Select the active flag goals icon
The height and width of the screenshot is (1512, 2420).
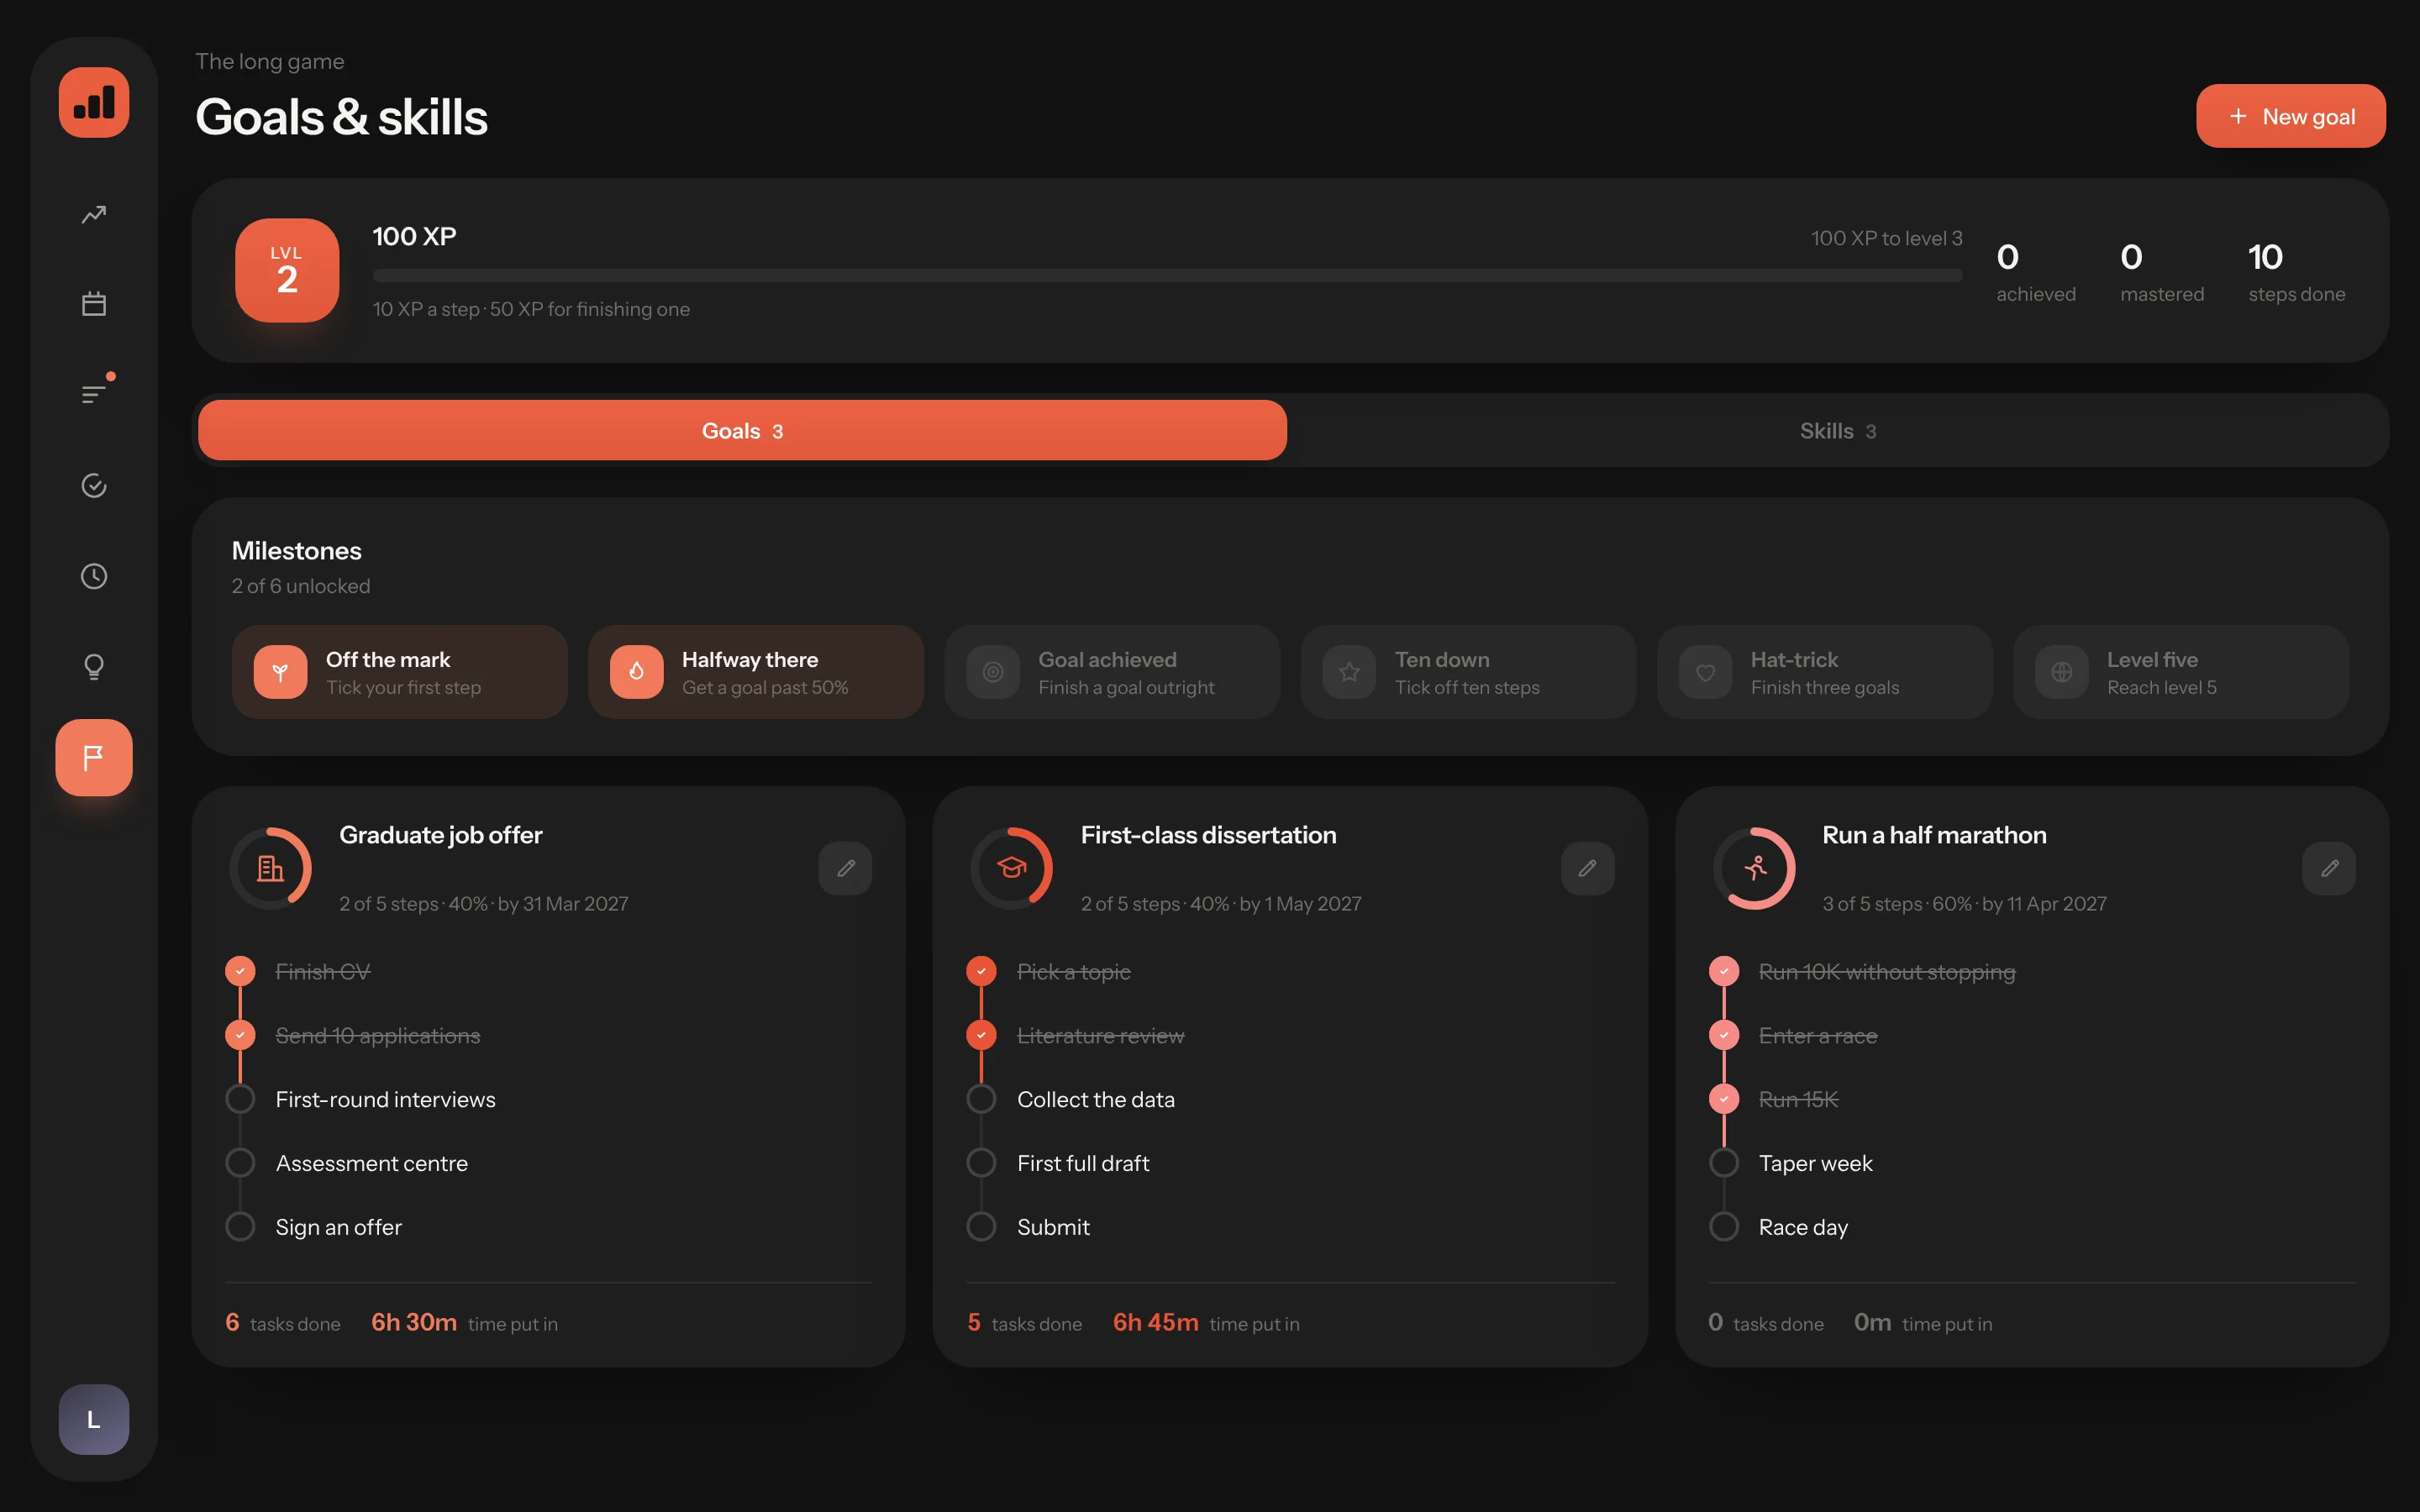(x=94, y=758)
